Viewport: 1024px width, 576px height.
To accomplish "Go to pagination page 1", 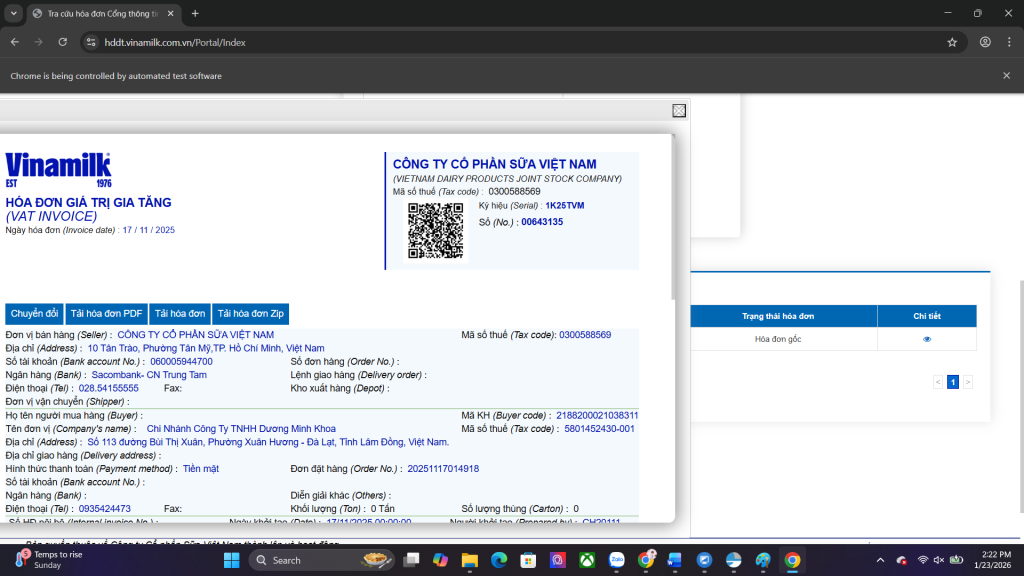I will point(953,382).
